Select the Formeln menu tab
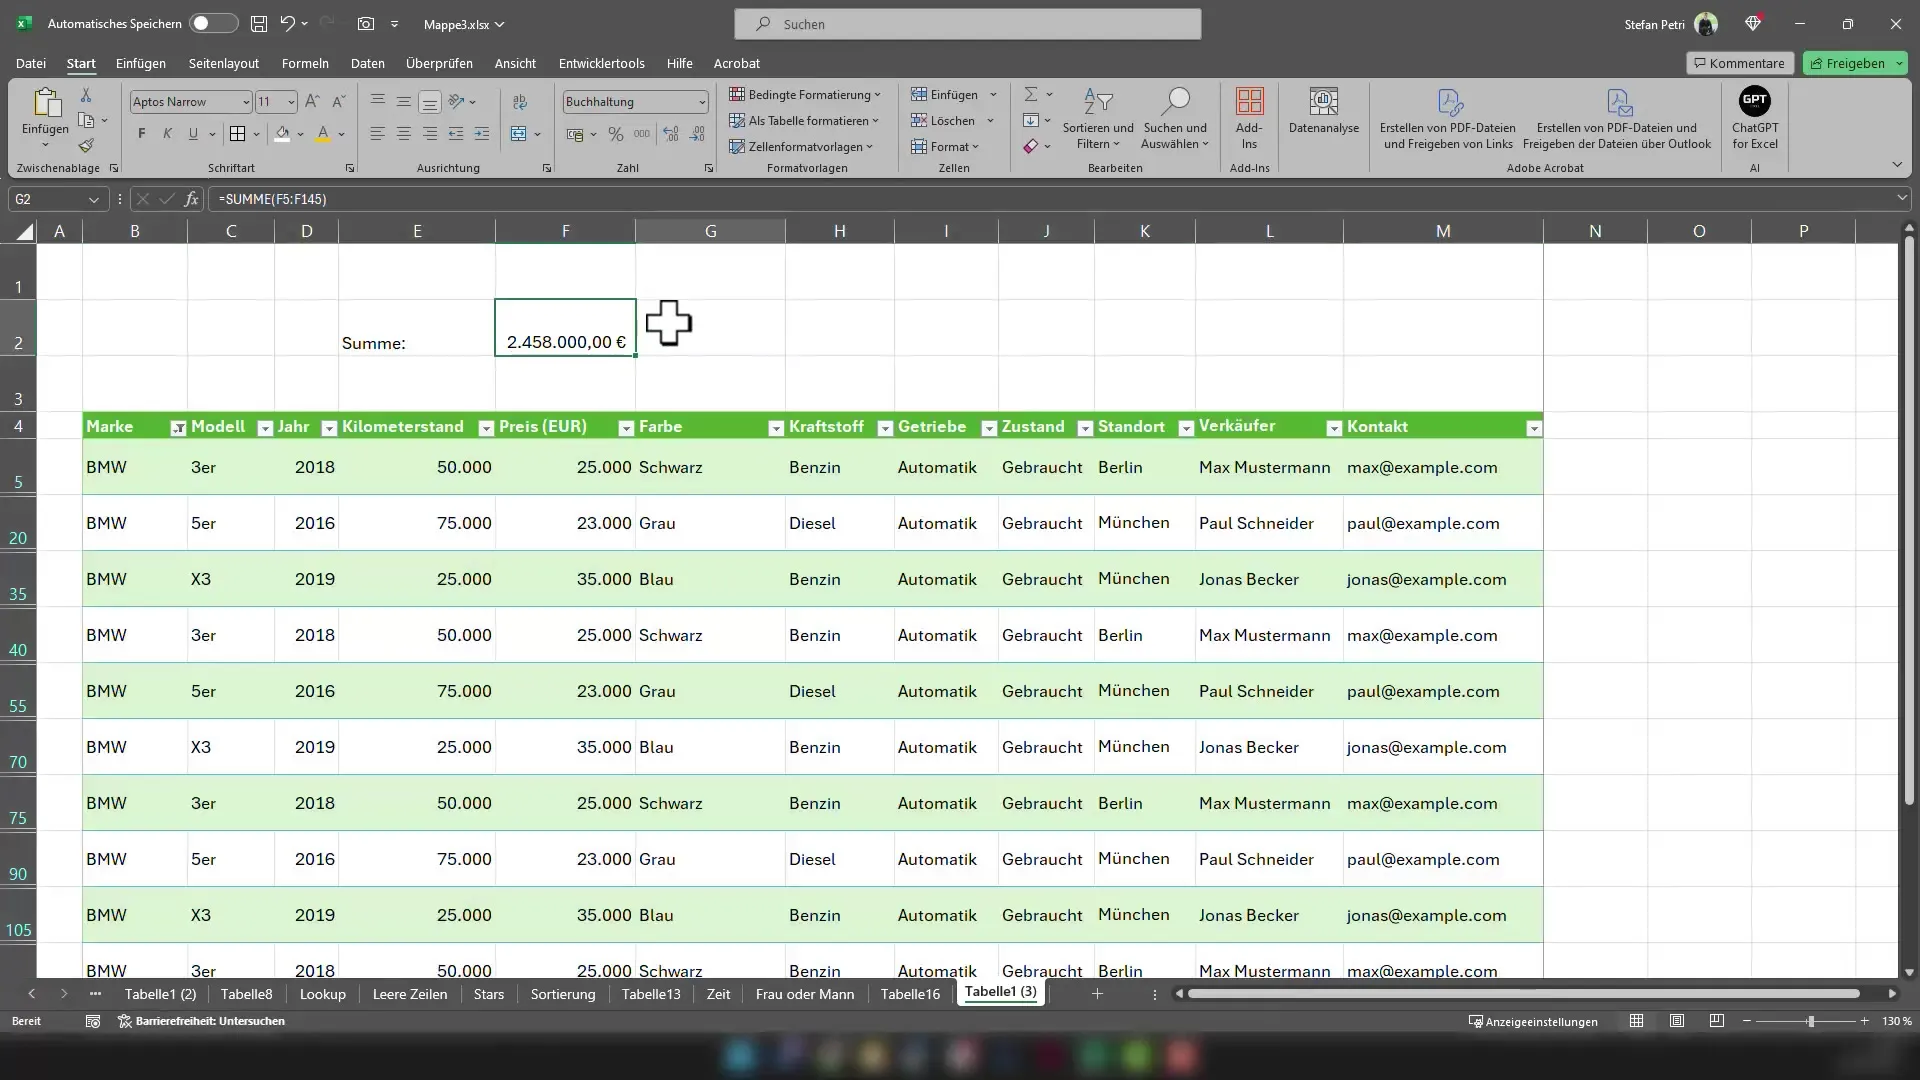This screenshot has width=1920, height=1080. click(305, 63)
